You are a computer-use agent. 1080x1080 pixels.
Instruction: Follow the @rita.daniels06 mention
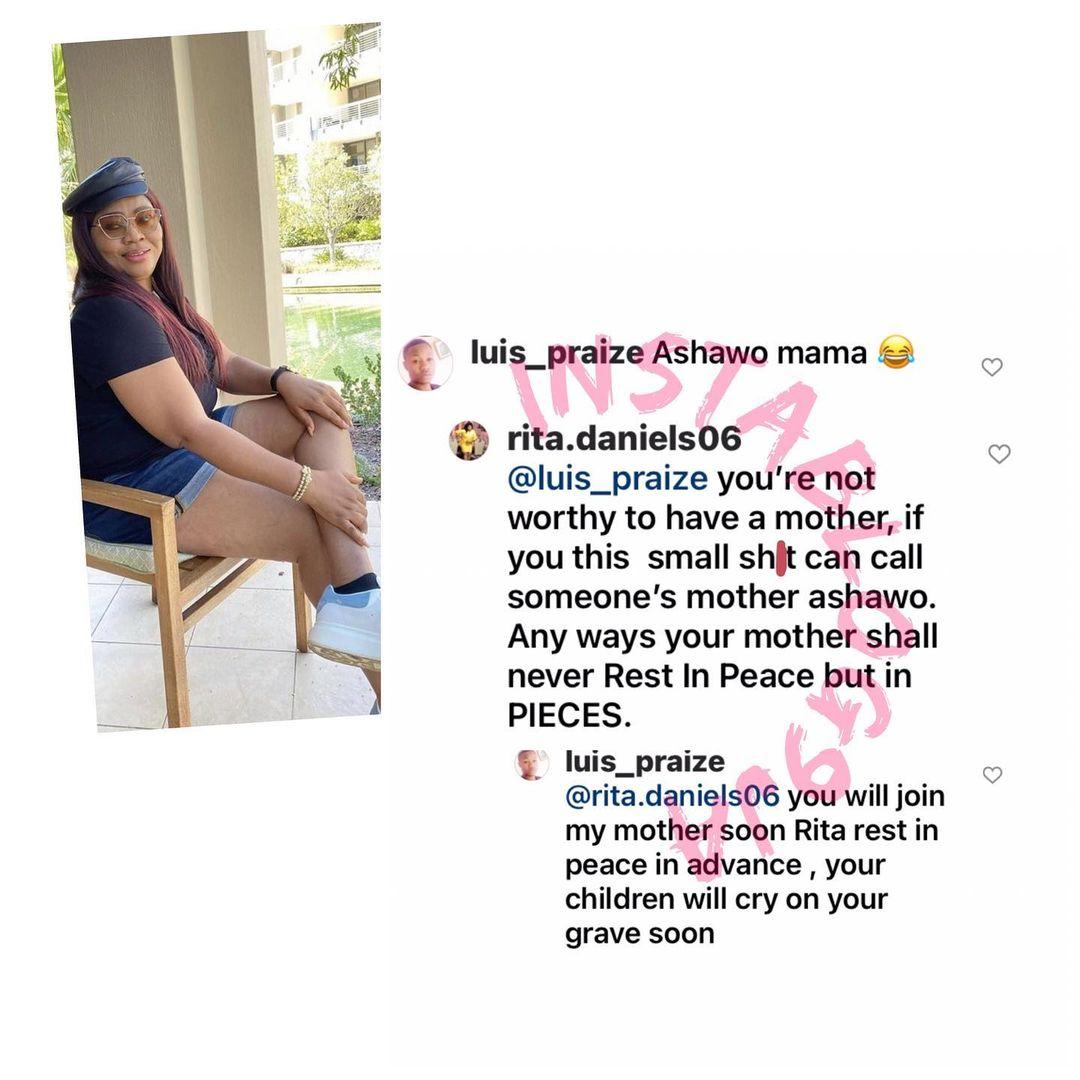(x=672, y=796)
